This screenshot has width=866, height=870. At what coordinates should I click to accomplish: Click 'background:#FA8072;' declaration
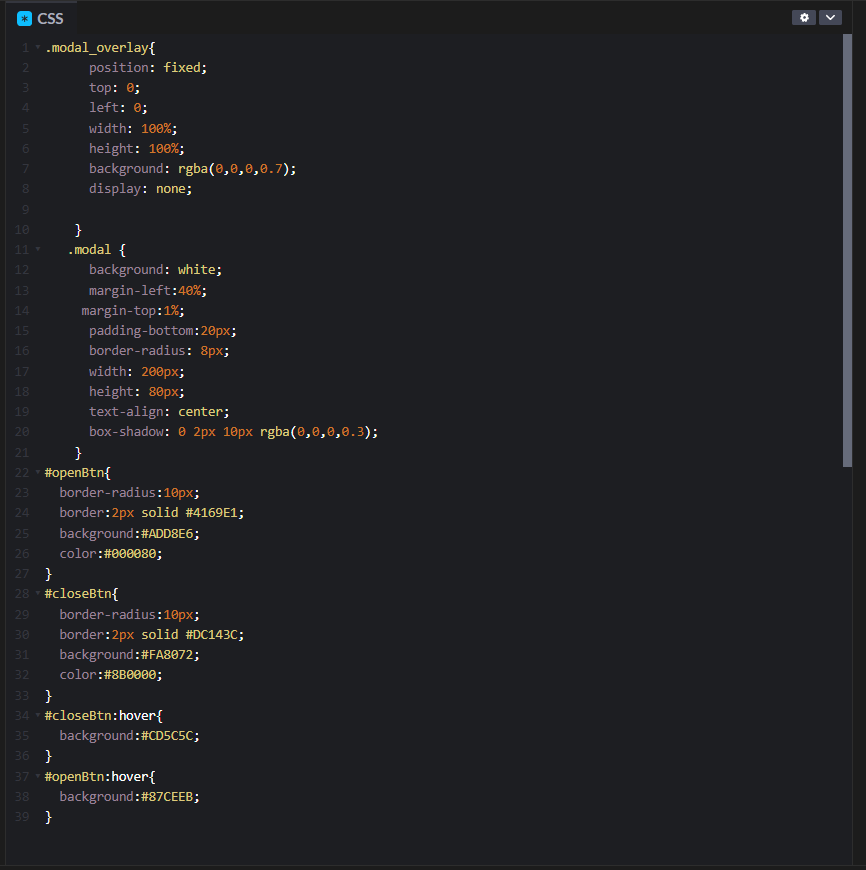tap(130, 655)
